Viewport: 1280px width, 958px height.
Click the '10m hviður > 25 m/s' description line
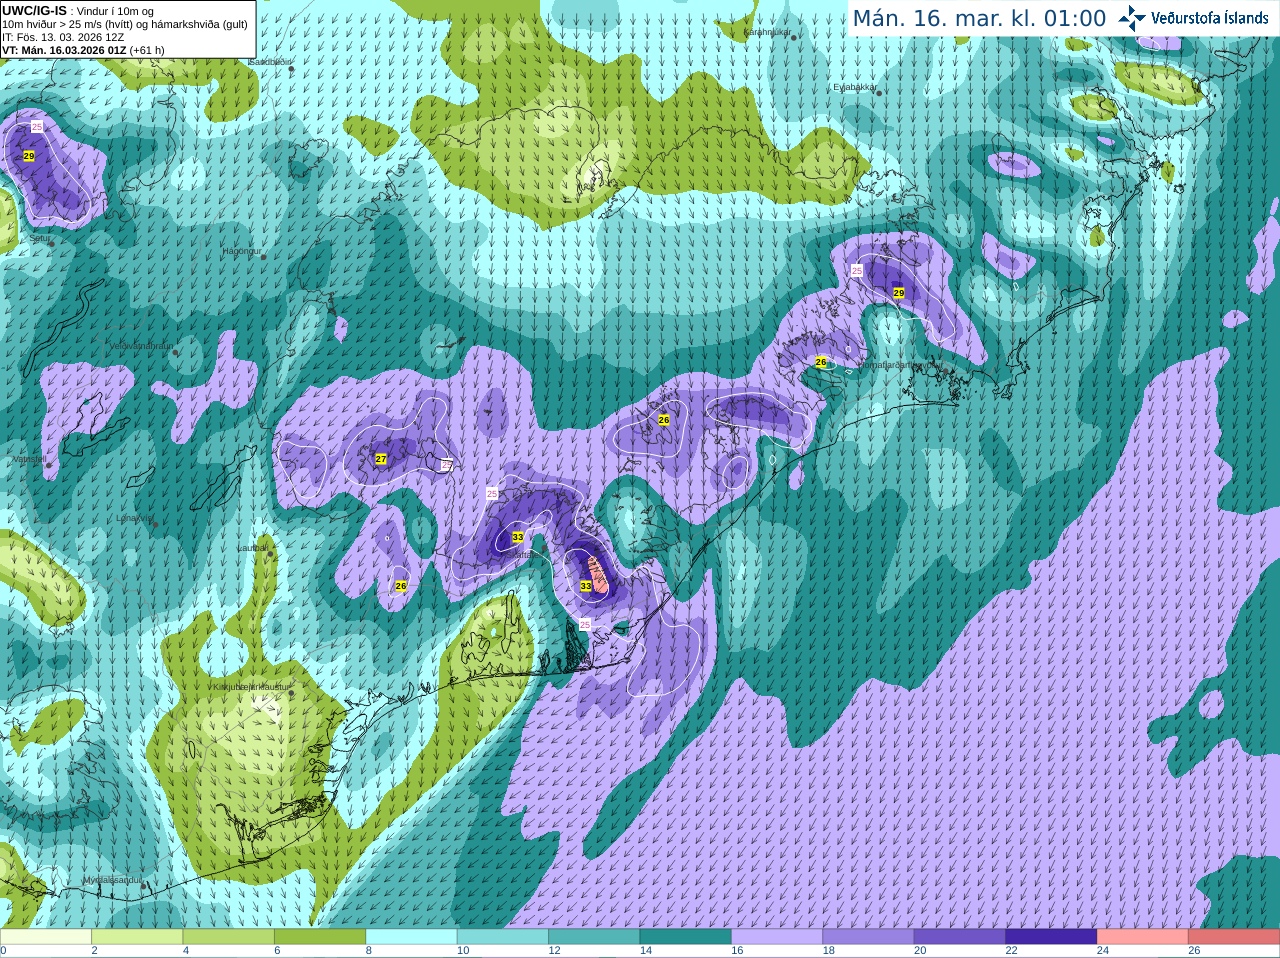click(x=125, y=24)
